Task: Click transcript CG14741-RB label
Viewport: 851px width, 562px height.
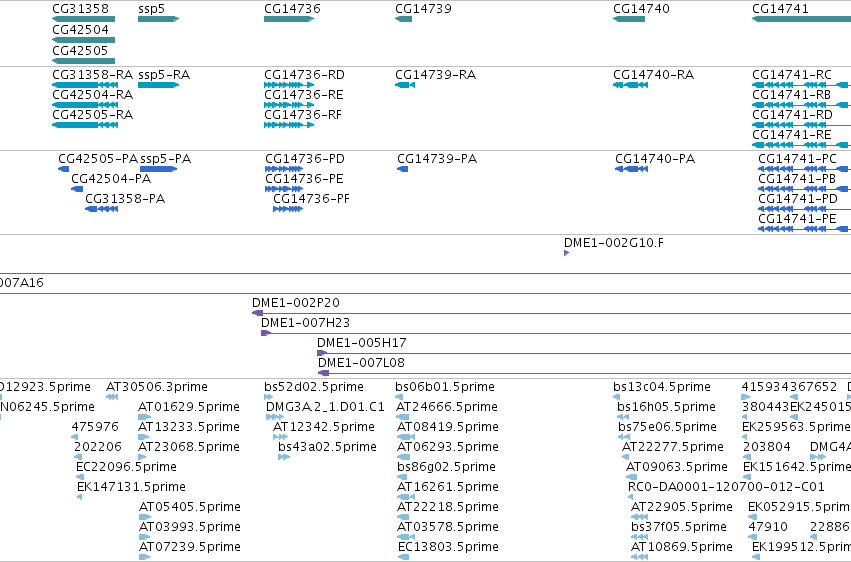Action: pyautogui.click(x=791, y=95)
